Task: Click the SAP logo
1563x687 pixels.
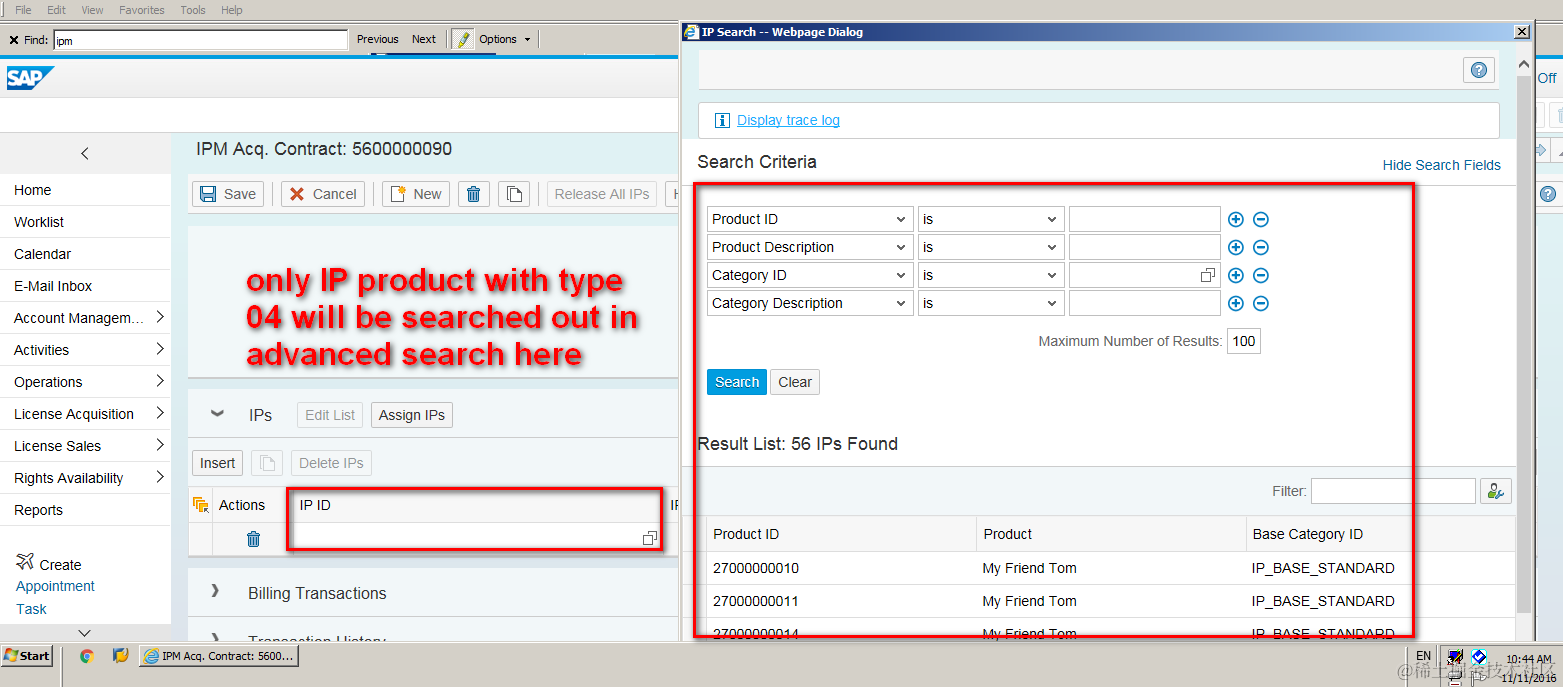Action: click(x=30, y=78)
